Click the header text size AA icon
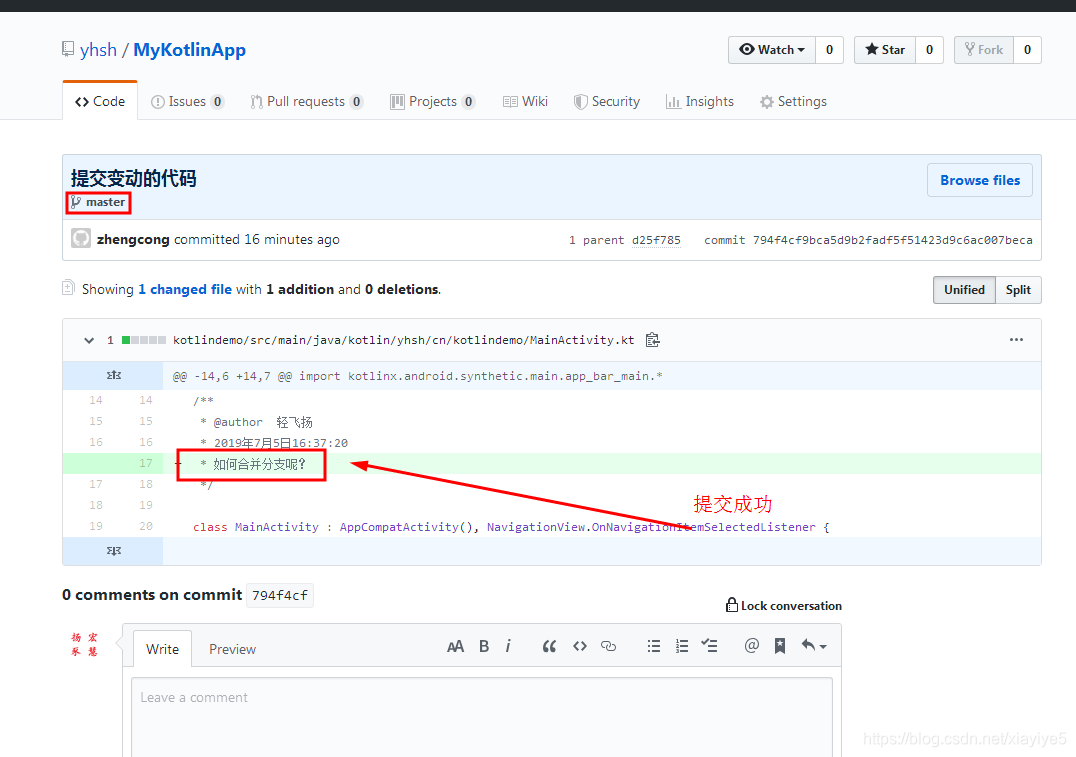Screen dimensions: 1076x757 tap(456, 647)
